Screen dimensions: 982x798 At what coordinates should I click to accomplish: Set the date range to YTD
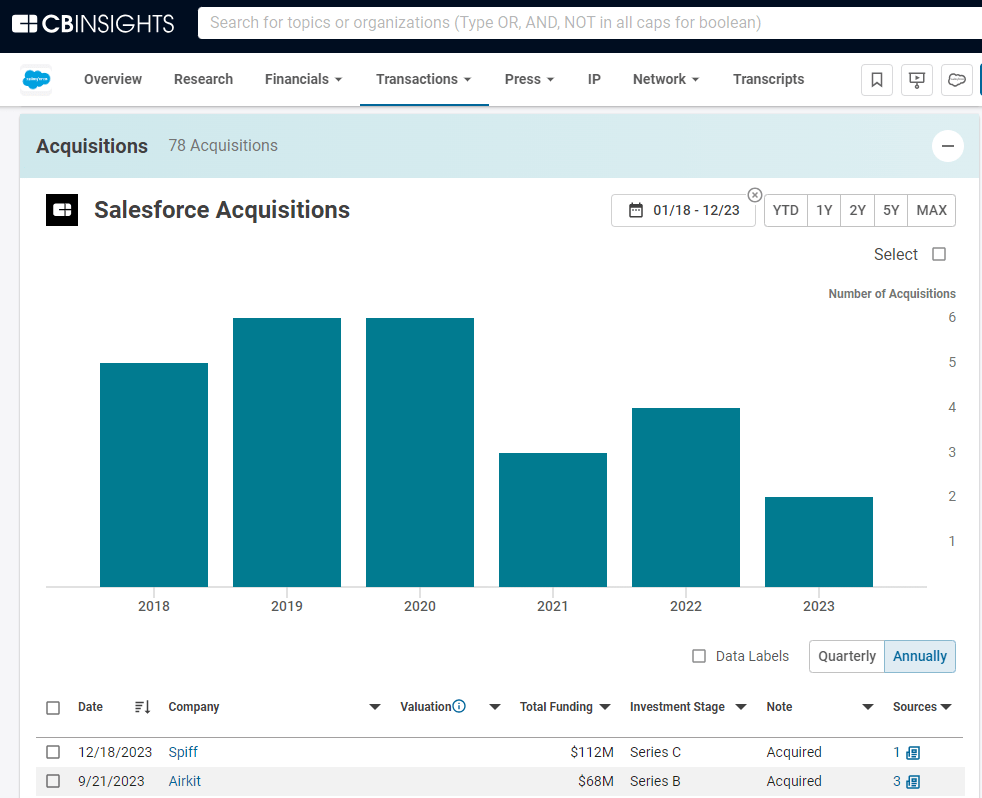785,210
